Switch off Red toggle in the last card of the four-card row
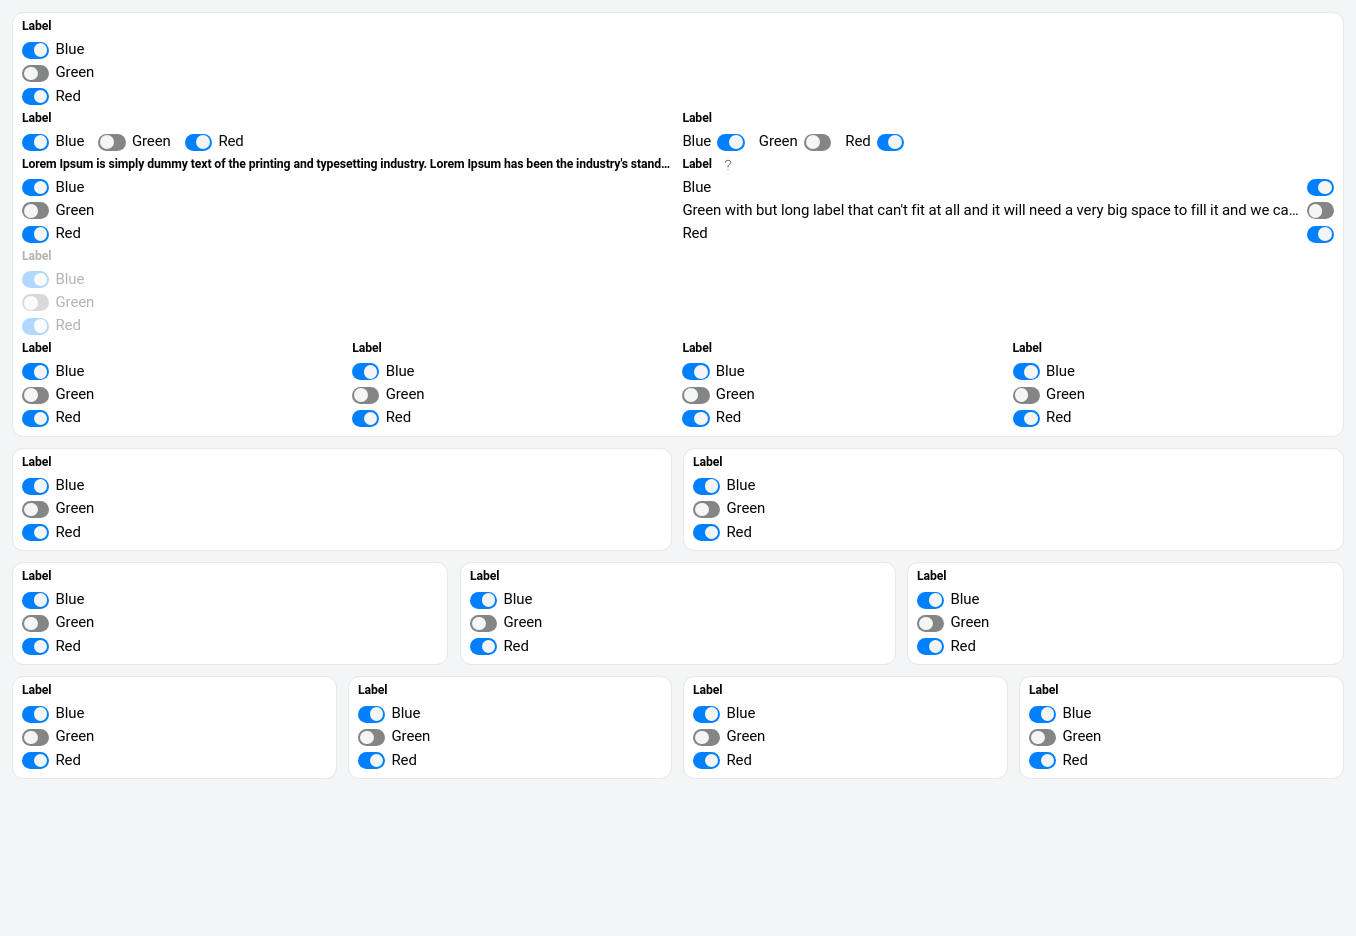Screen dimensions: 1356x936 pyautogui.click(x=1043, y=761)
